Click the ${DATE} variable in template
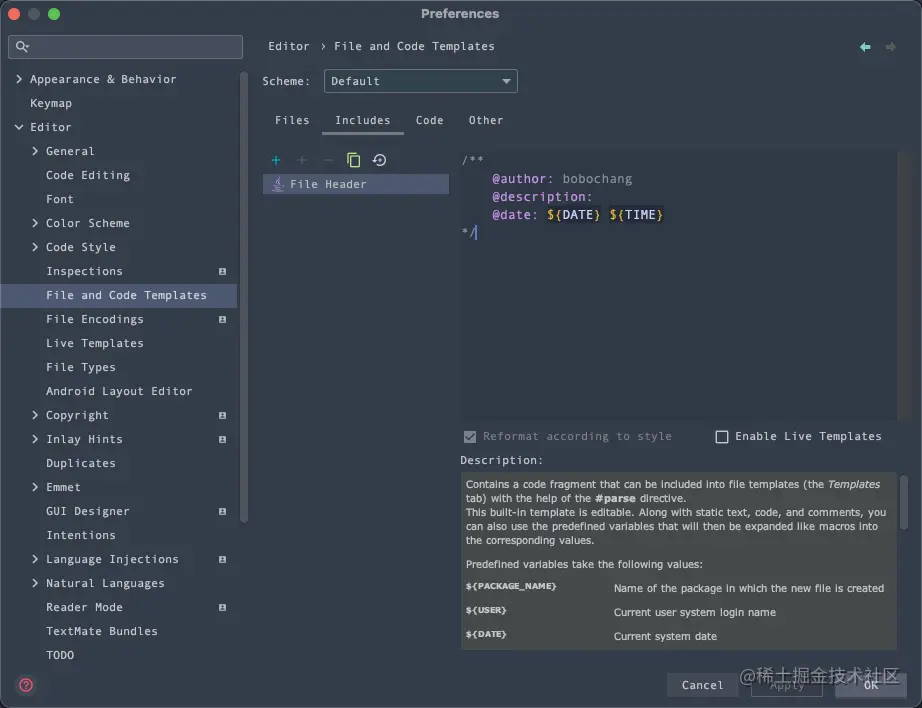 coord(573,215)
